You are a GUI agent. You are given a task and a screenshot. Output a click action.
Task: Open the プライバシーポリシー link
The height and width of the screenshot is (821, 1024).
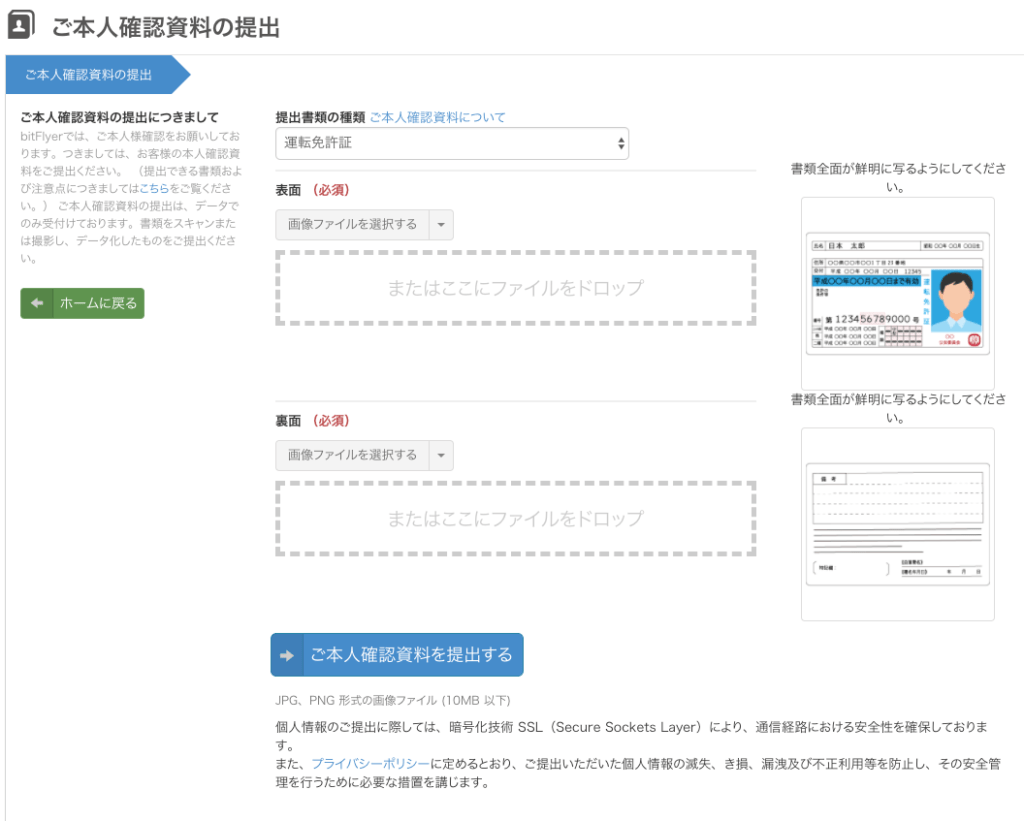pyautogui.click(x=370, y=763)
